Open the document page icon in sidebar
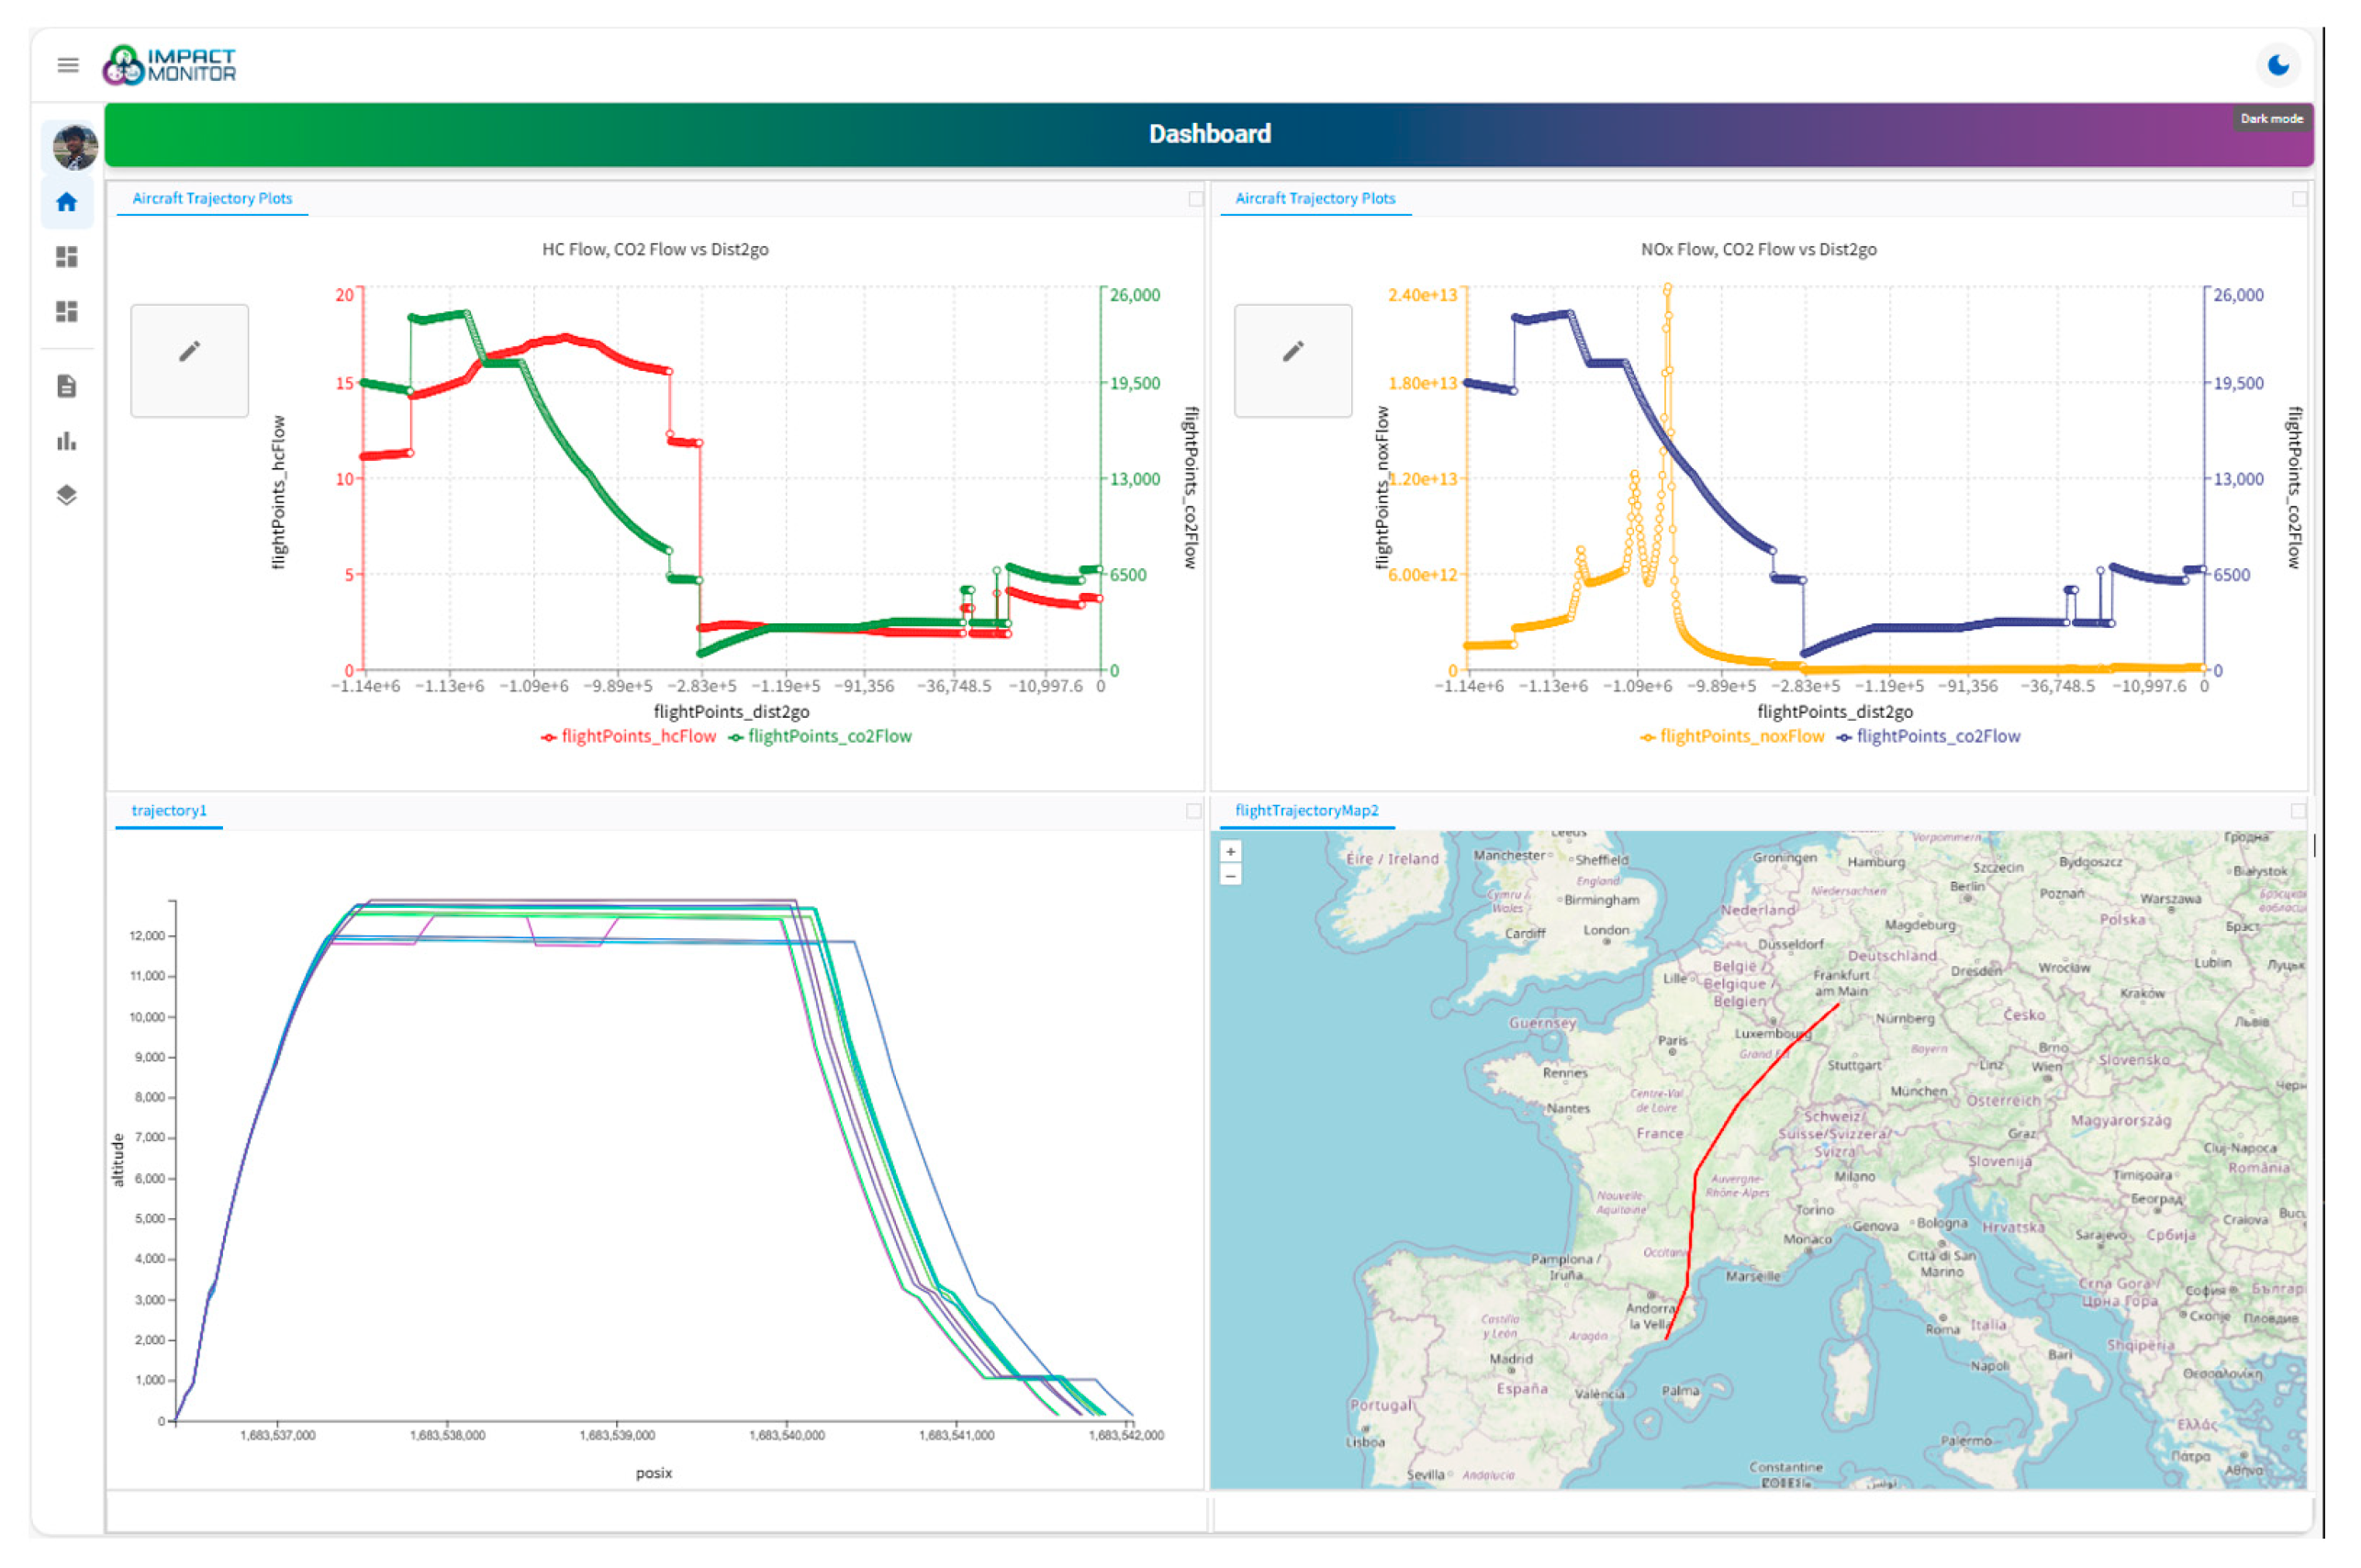2361x1568 pixels. 67,387
